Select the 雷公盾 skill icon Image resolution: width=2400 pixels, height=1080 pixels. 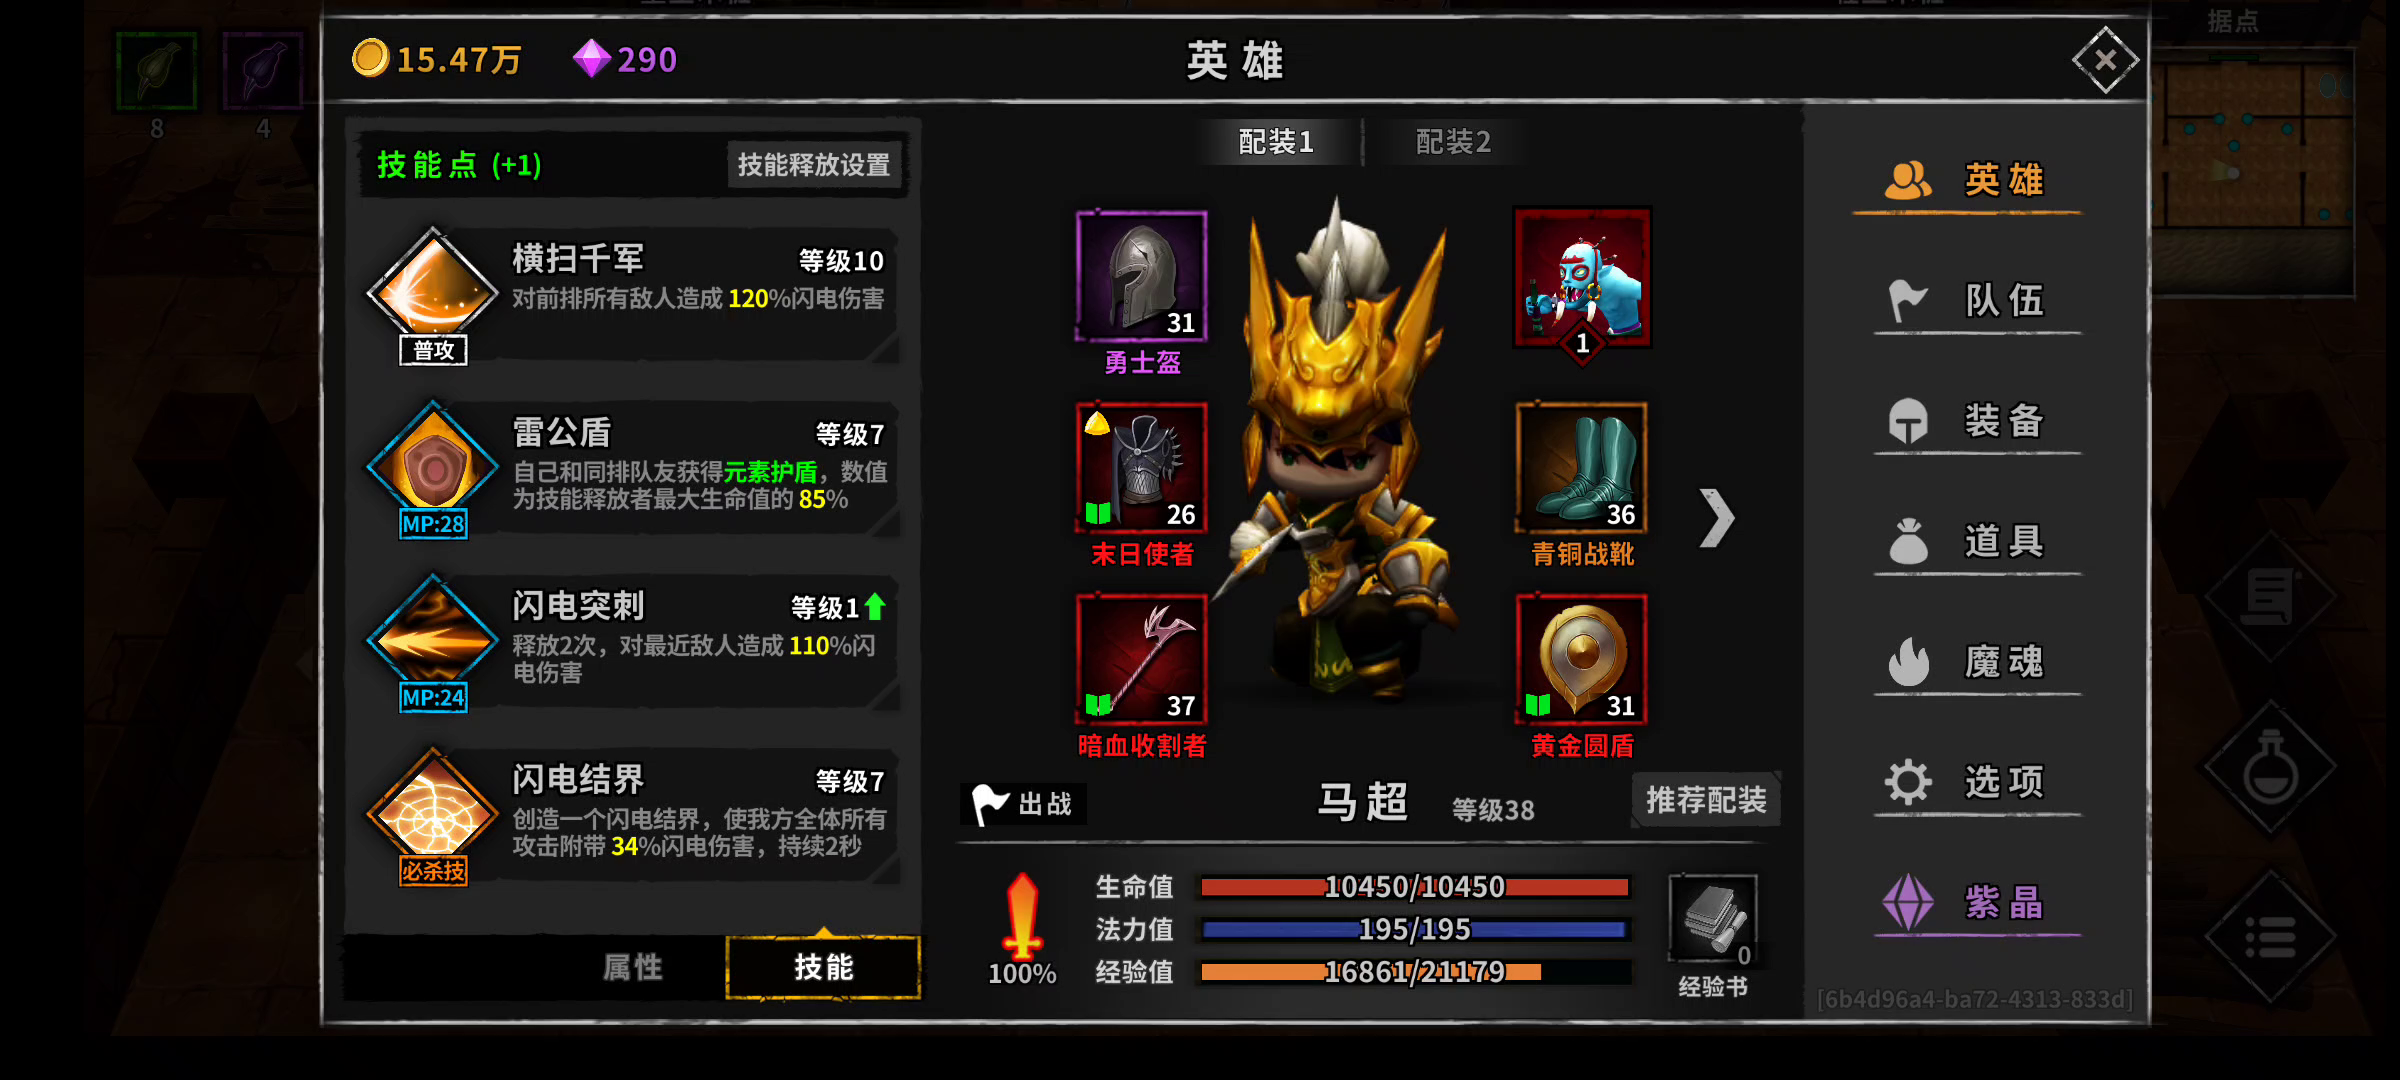pyautogui.click(x=432, y=466)
